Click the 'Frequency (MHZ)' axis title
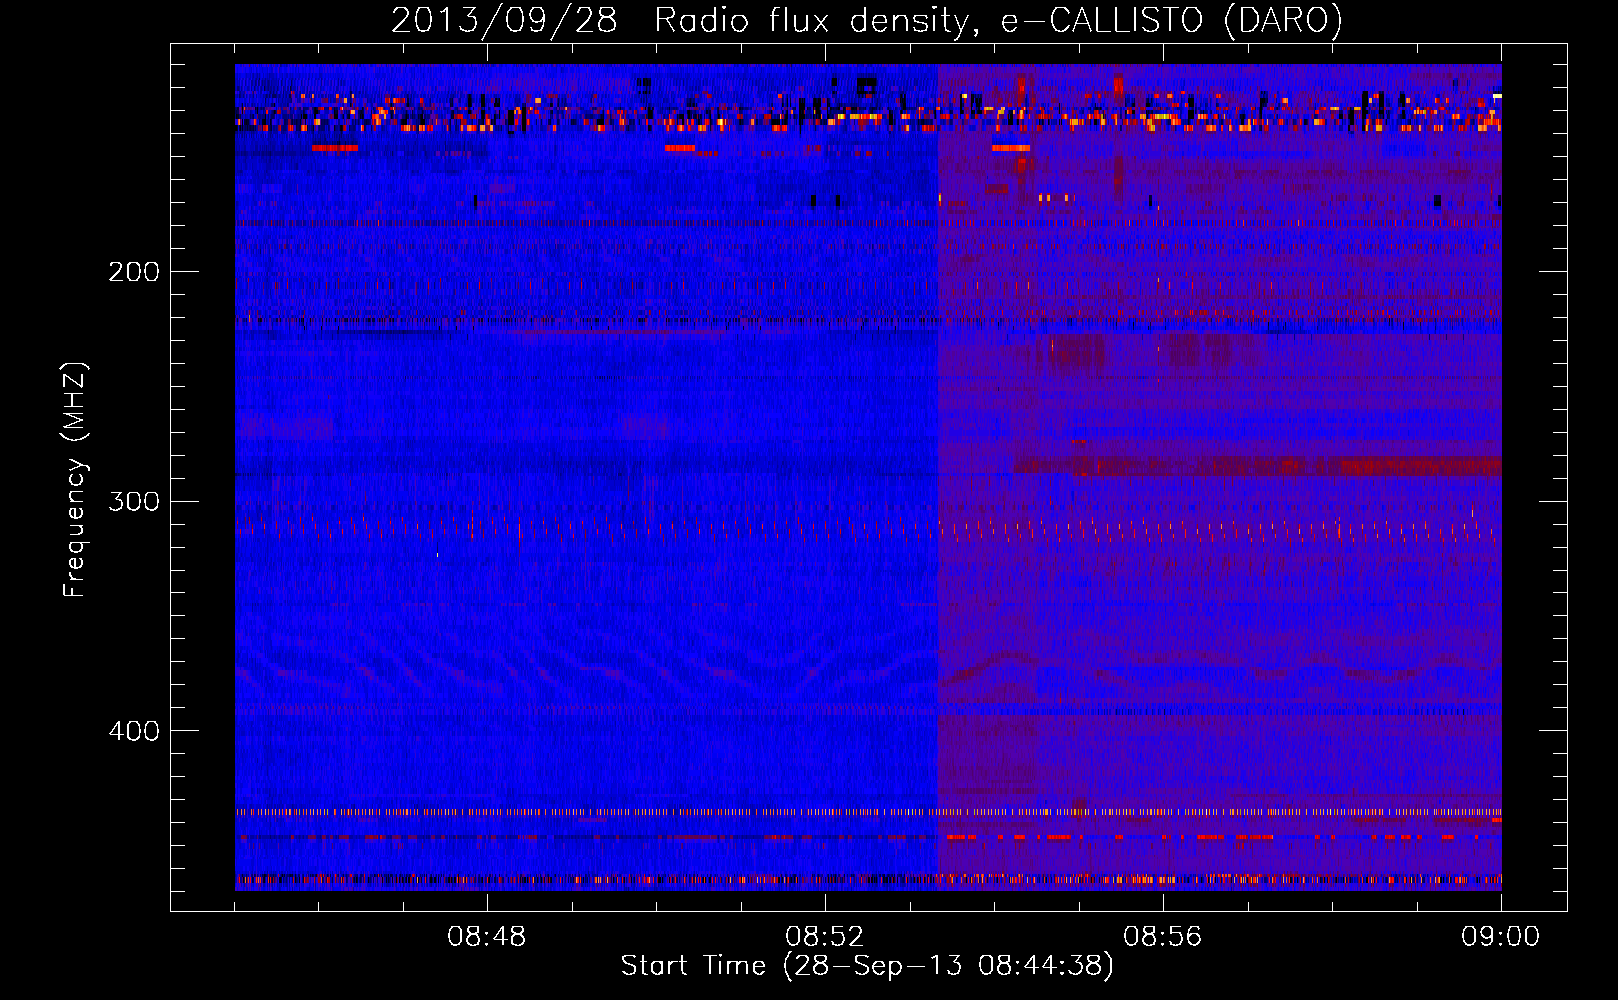 75,480
